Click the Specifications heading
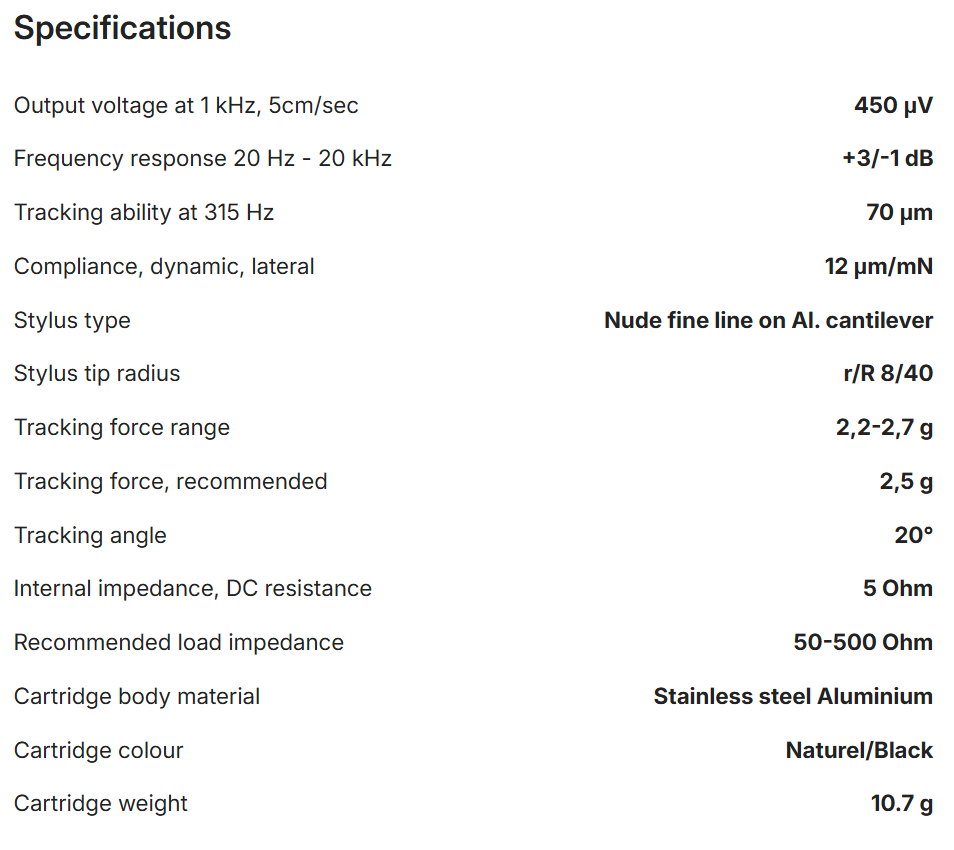The image size is (954, 850). (x=122, y=29)
